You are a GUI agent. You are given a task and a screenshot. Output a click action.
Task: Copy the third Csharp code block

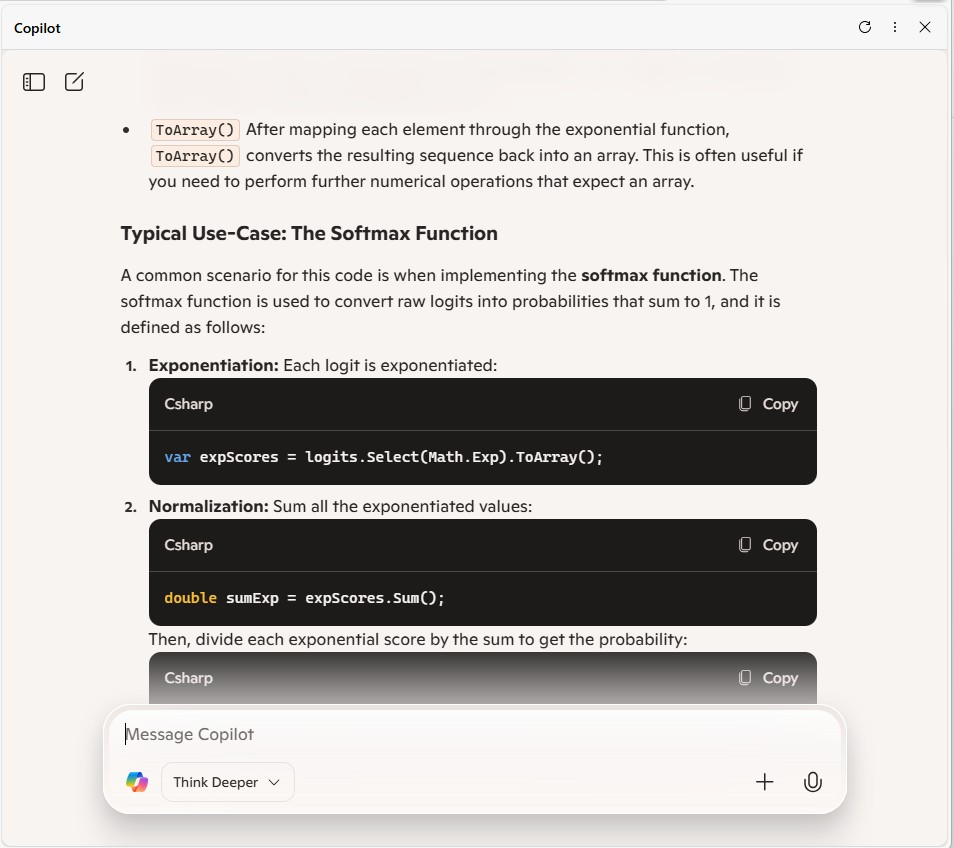point(768,678)
